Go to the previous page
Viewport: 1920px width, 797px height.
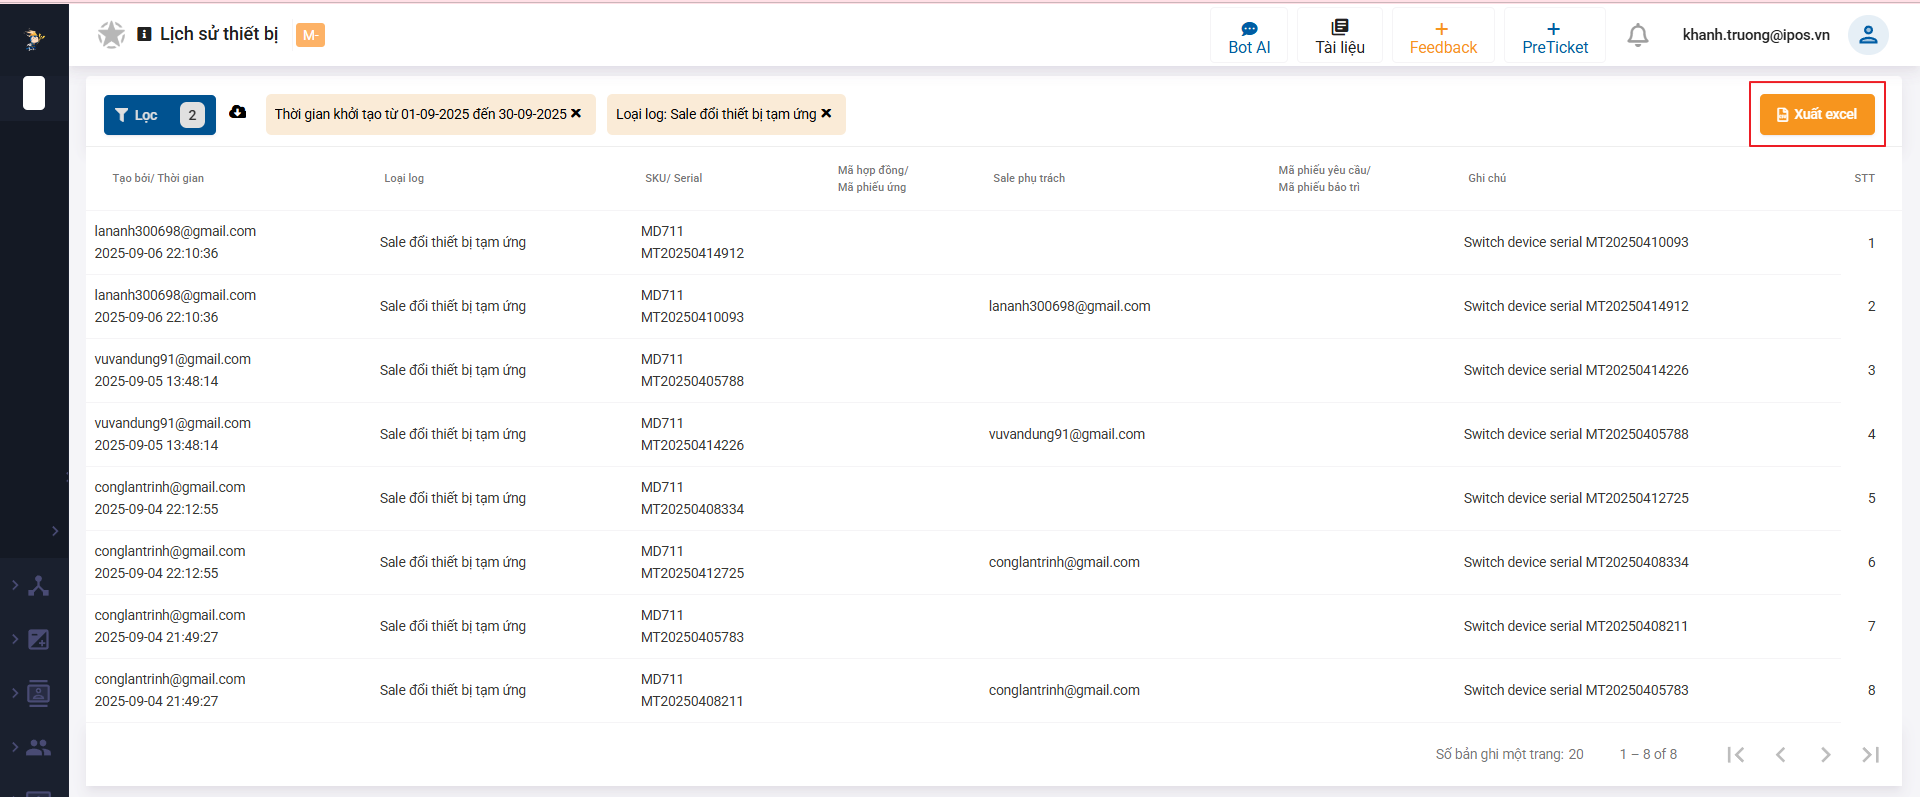click(1780, 755)
